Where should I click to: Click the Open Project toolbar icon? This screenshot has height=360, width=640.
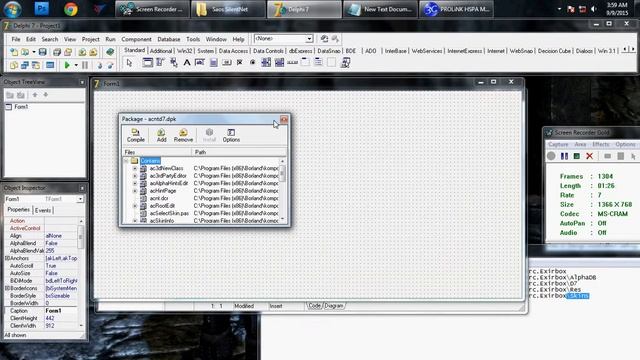68,52
